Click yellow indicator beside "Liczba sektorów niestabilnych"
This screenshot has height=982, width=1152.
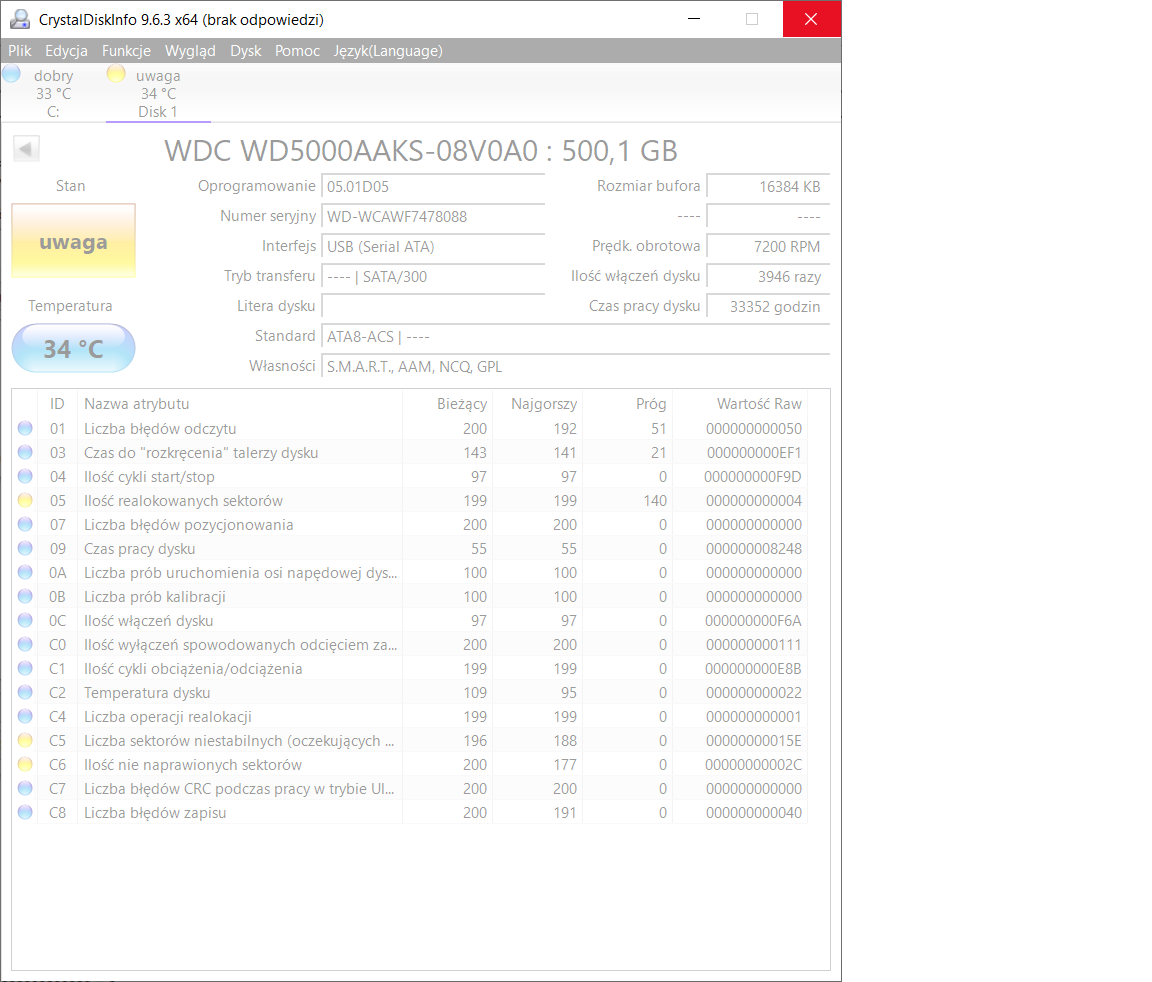(24, 740)
